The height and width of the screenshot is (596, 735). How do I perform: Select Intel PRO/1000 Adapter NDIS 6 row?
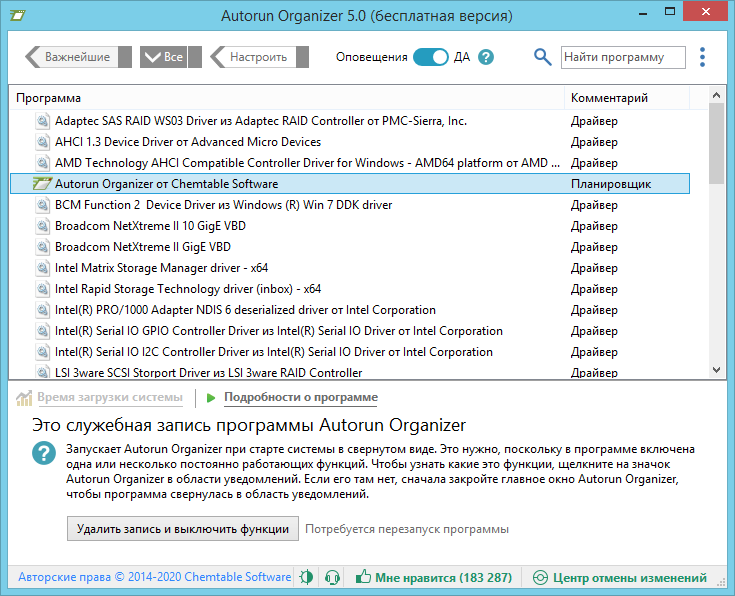pyautogui.click(x=350, y=310)
